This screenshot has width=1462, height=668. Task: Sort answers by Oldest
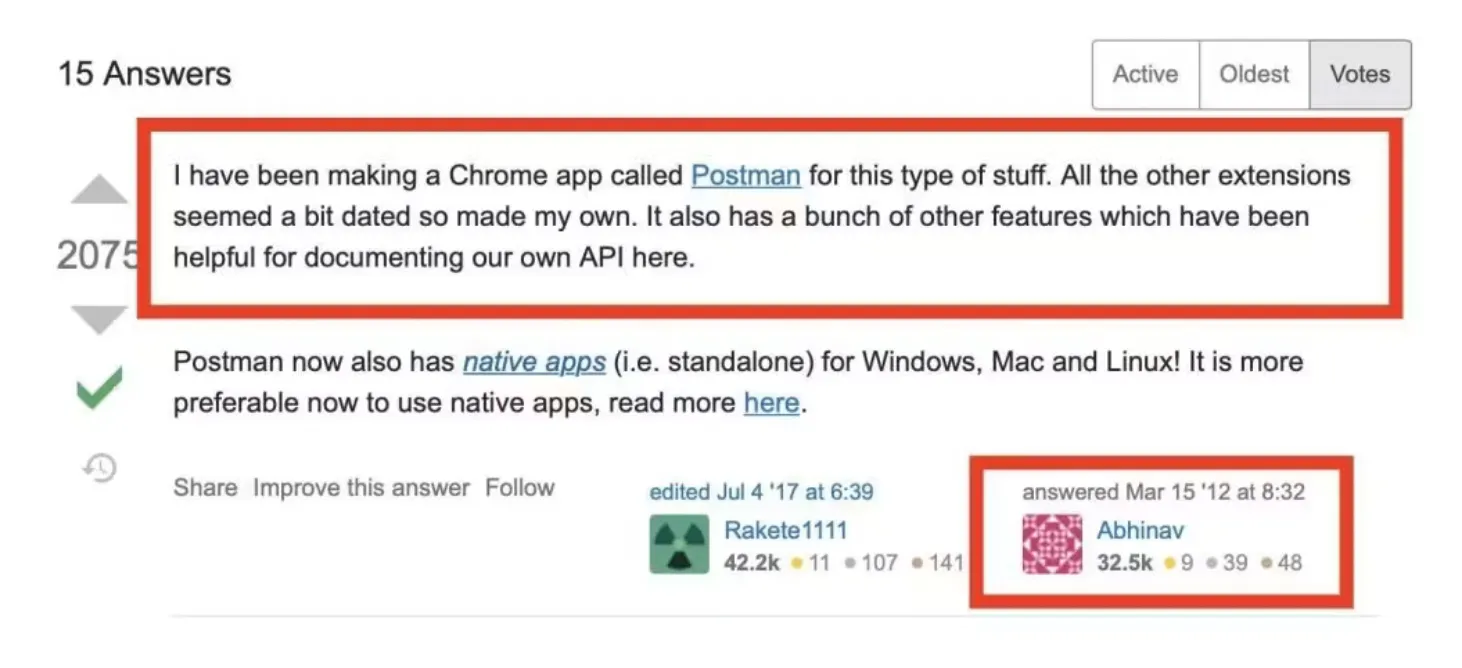click(1254, 74)
